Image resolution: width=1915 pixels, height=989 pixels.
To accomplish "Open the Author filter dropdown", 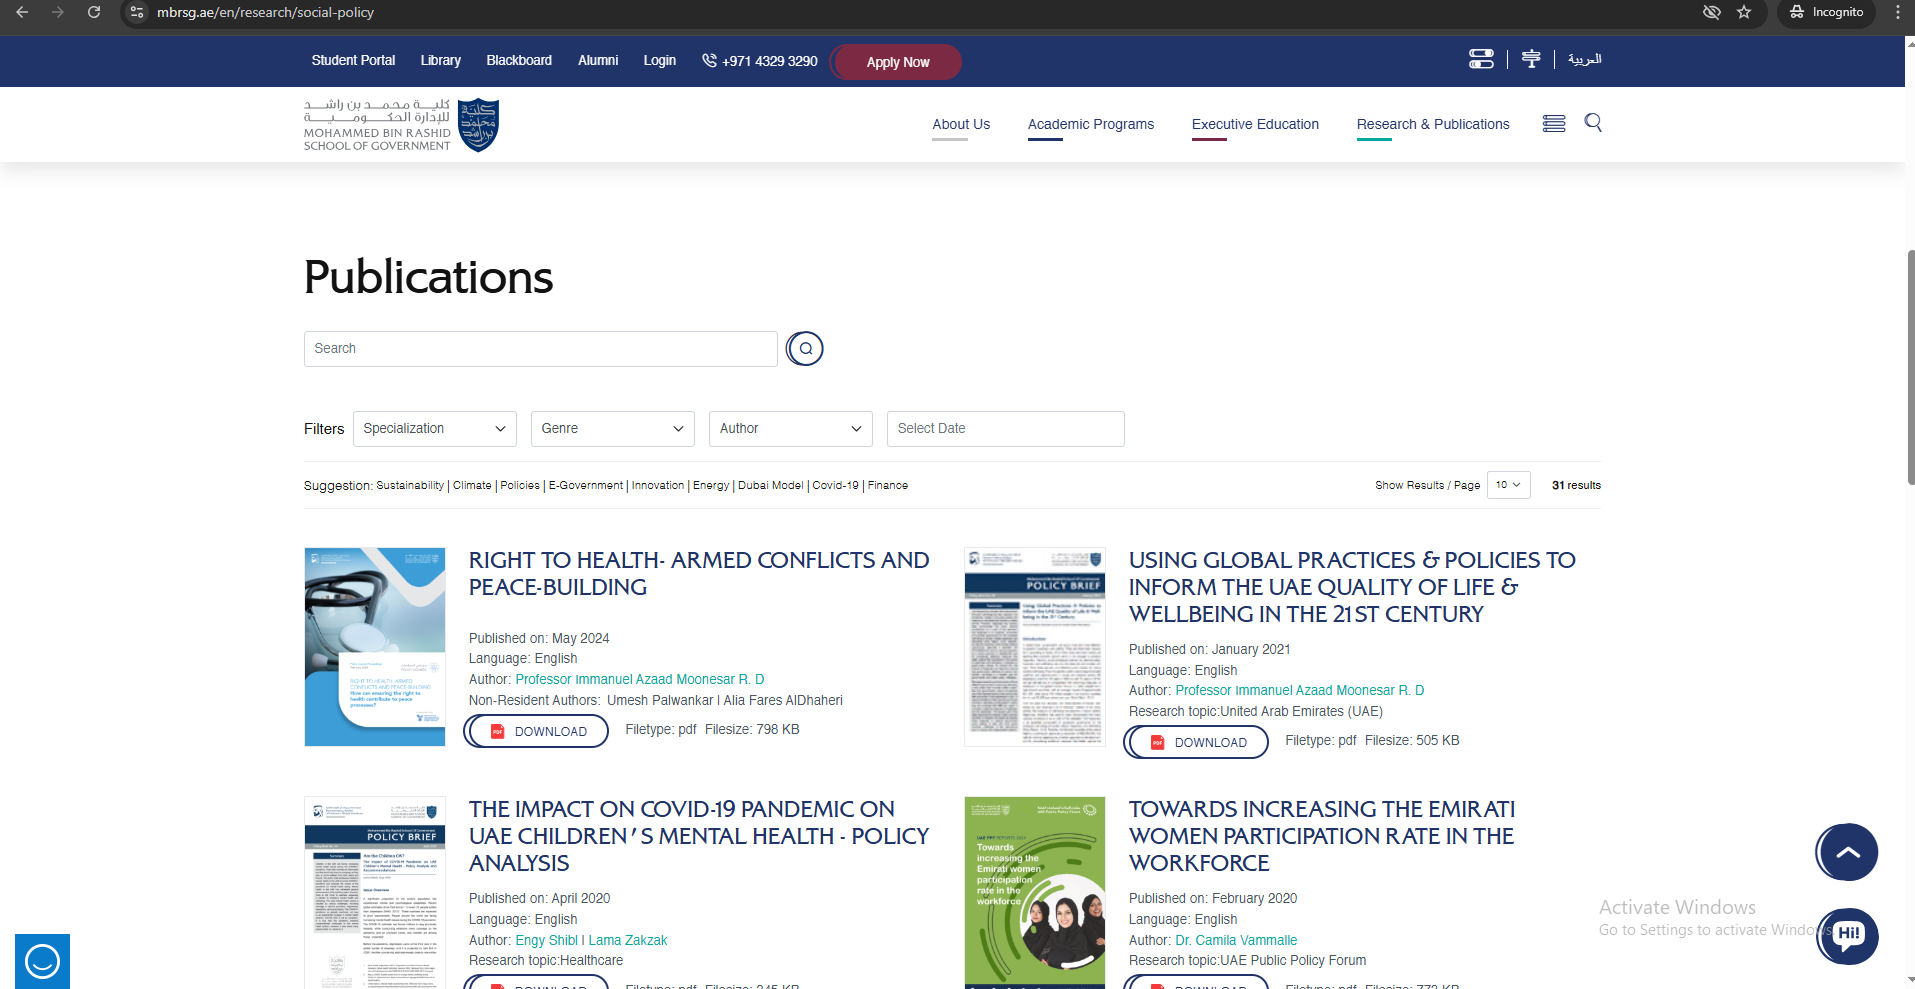I will [x=790, y=429].
